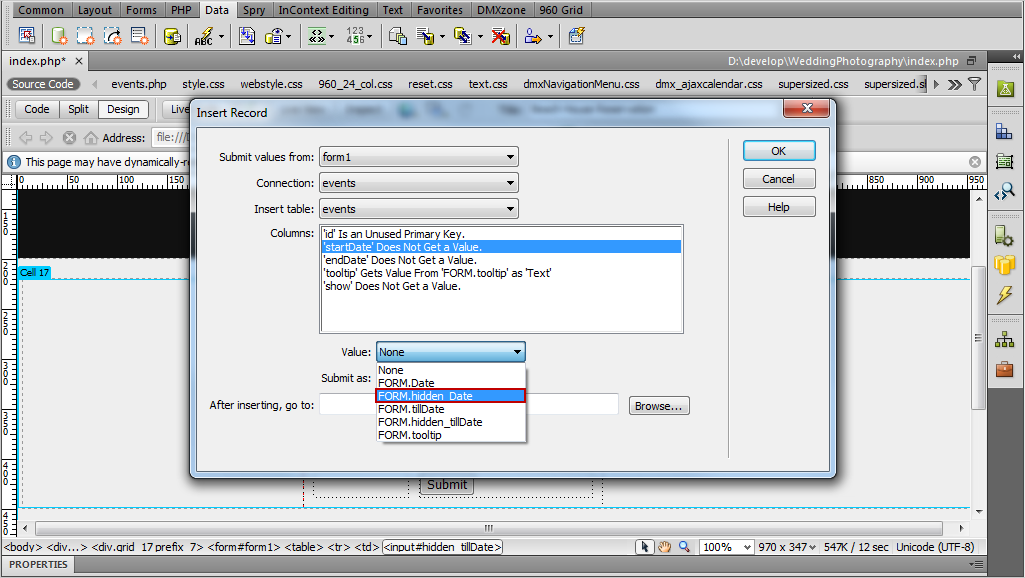Image resolution: width=1025 pixels, height=578 pixels.
Task: Insert a Spry Region from toolbar
Action: point(86,35)
